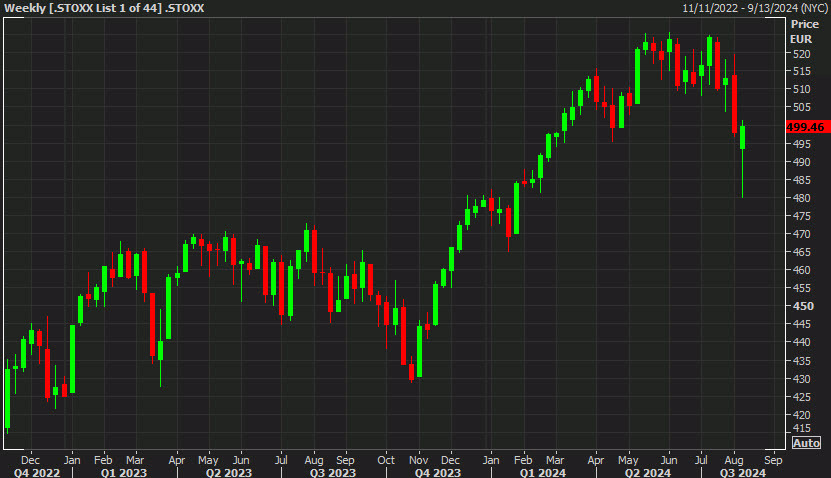Click the Q4 2022 quarter label
831x478 pixels.
(x=37, y=472)
